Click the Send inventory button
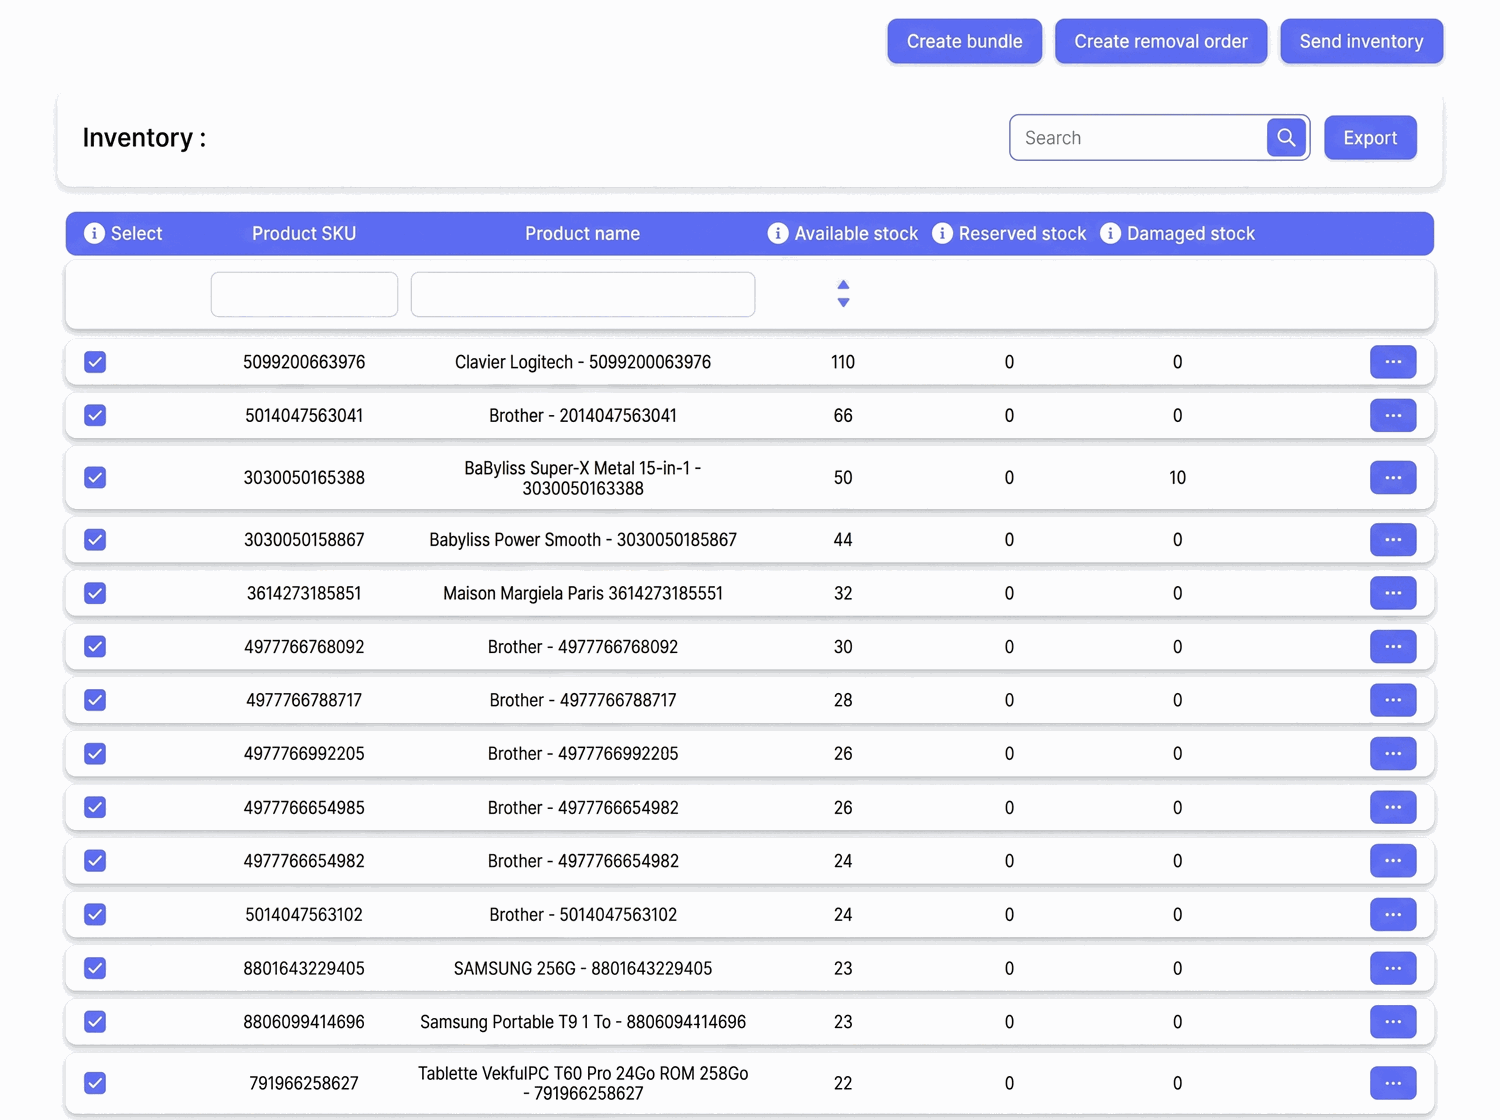This screenshot has height=1120, width=1500. (1361, 41)
